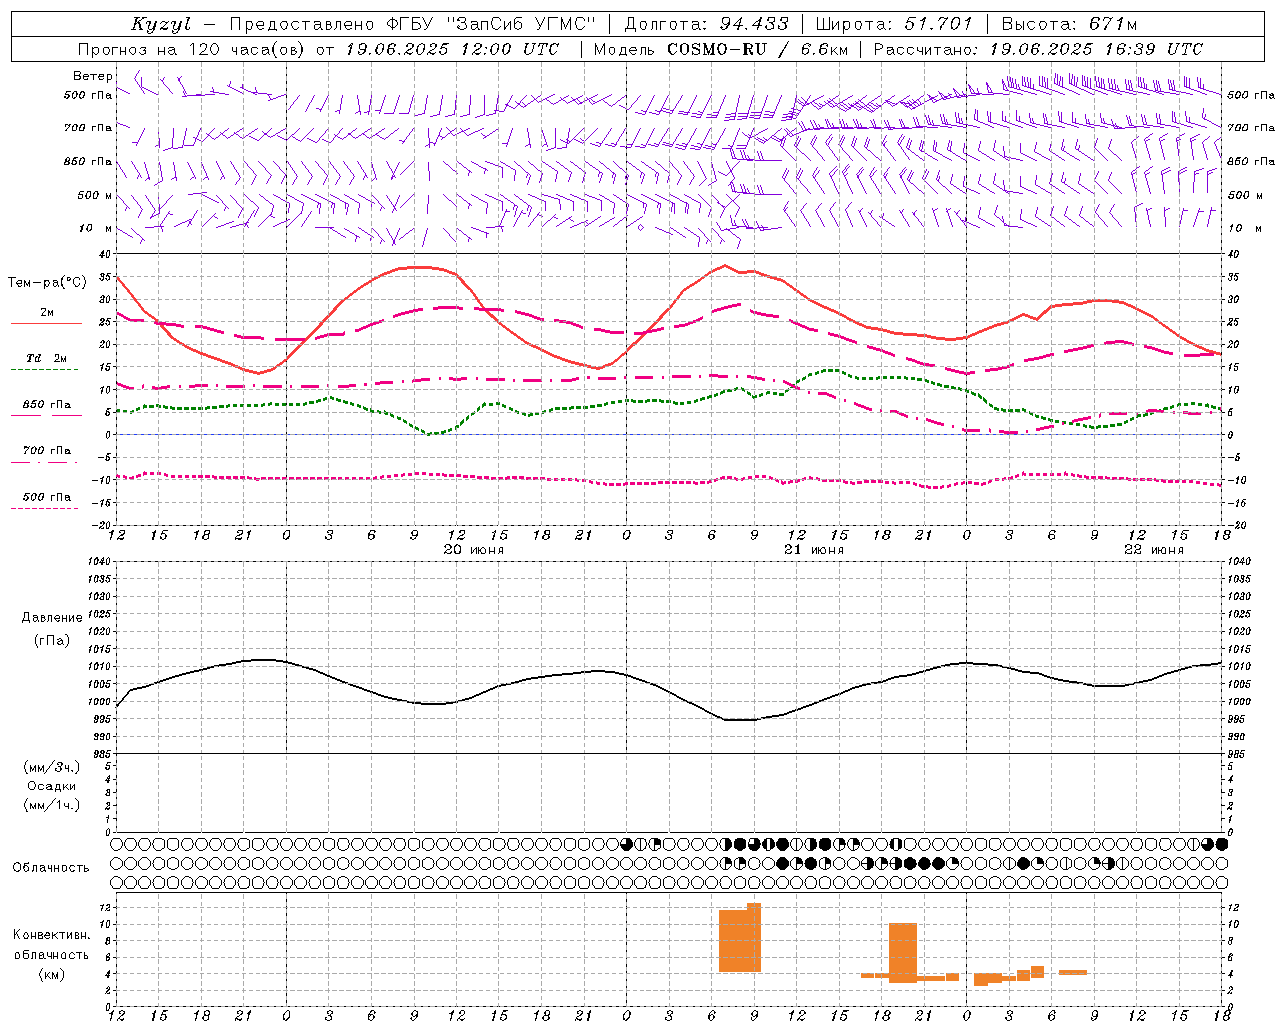Click the "(мм/3ч.)" precipitation unit label

click(51, 768)
